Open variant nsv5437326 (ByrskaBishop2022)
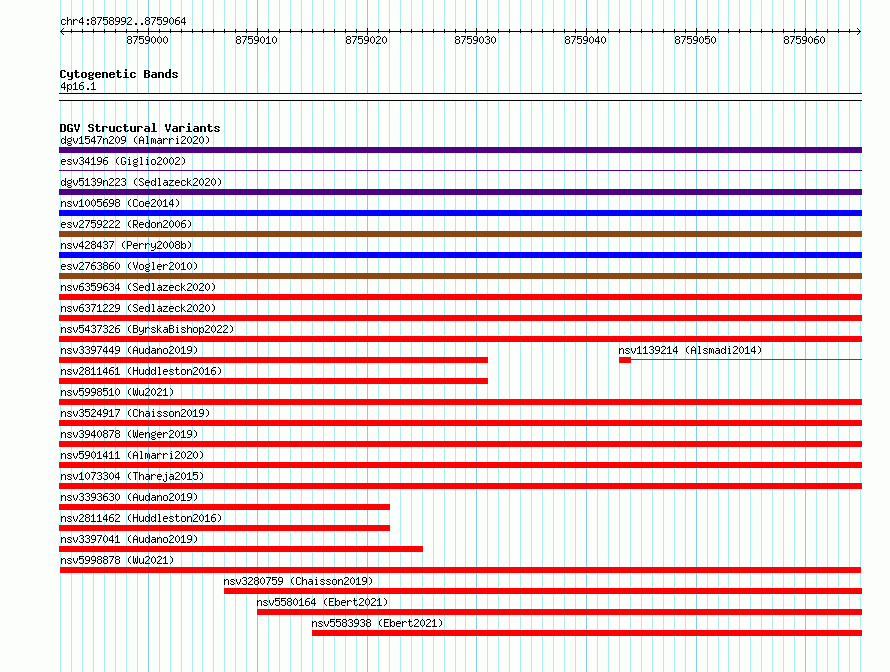This screenshot has width=890, height=672. [147, 329]
